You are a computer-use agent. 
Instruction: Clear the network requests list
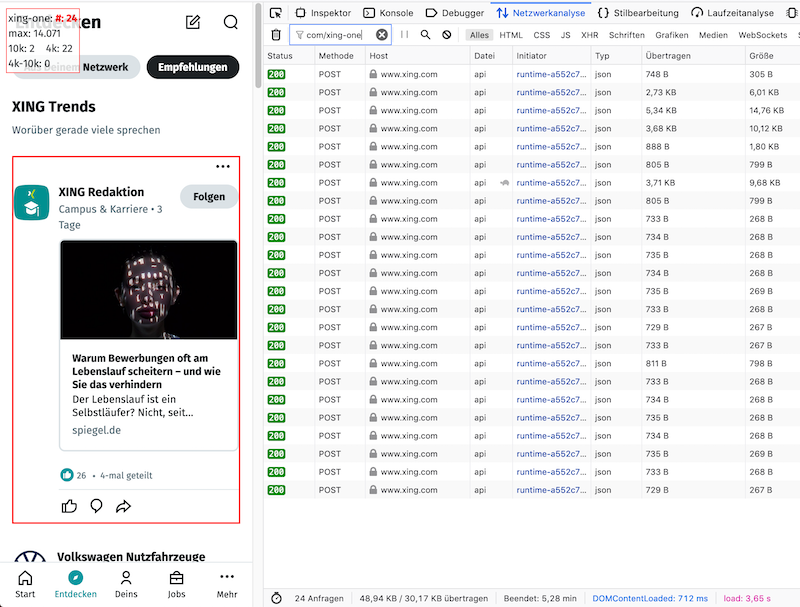pos(277,33)
